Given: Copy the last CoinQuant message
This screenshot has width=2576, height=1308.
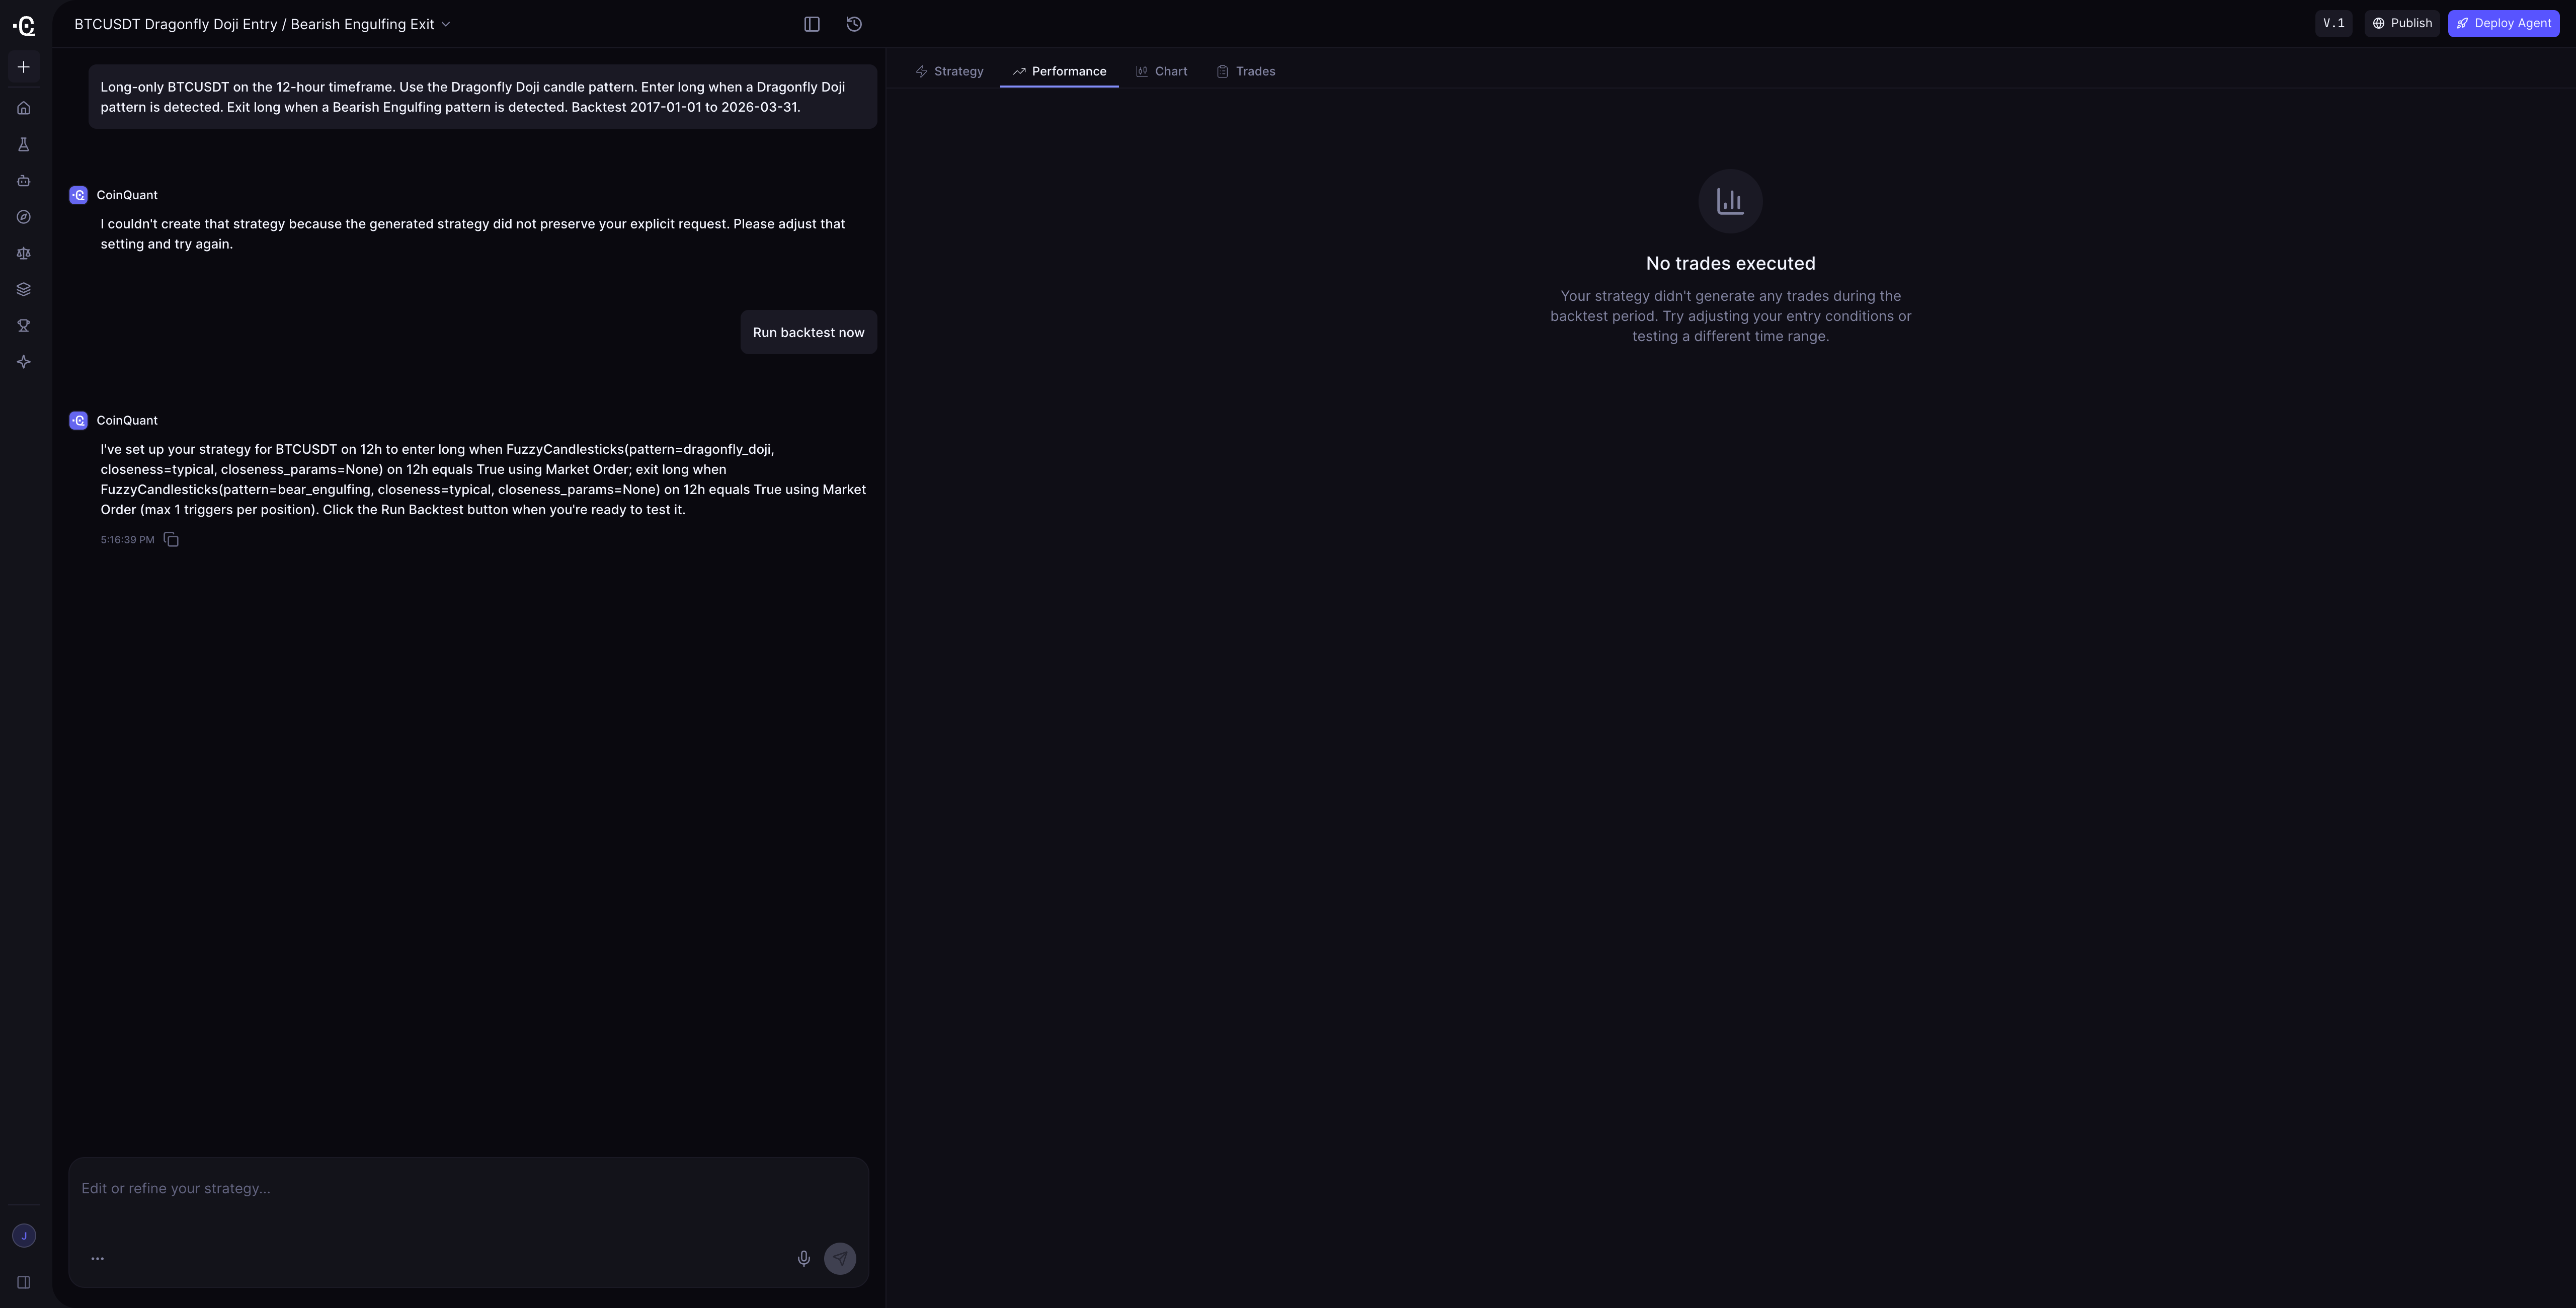Looking at the screenshot, I should tap(171, 540).
